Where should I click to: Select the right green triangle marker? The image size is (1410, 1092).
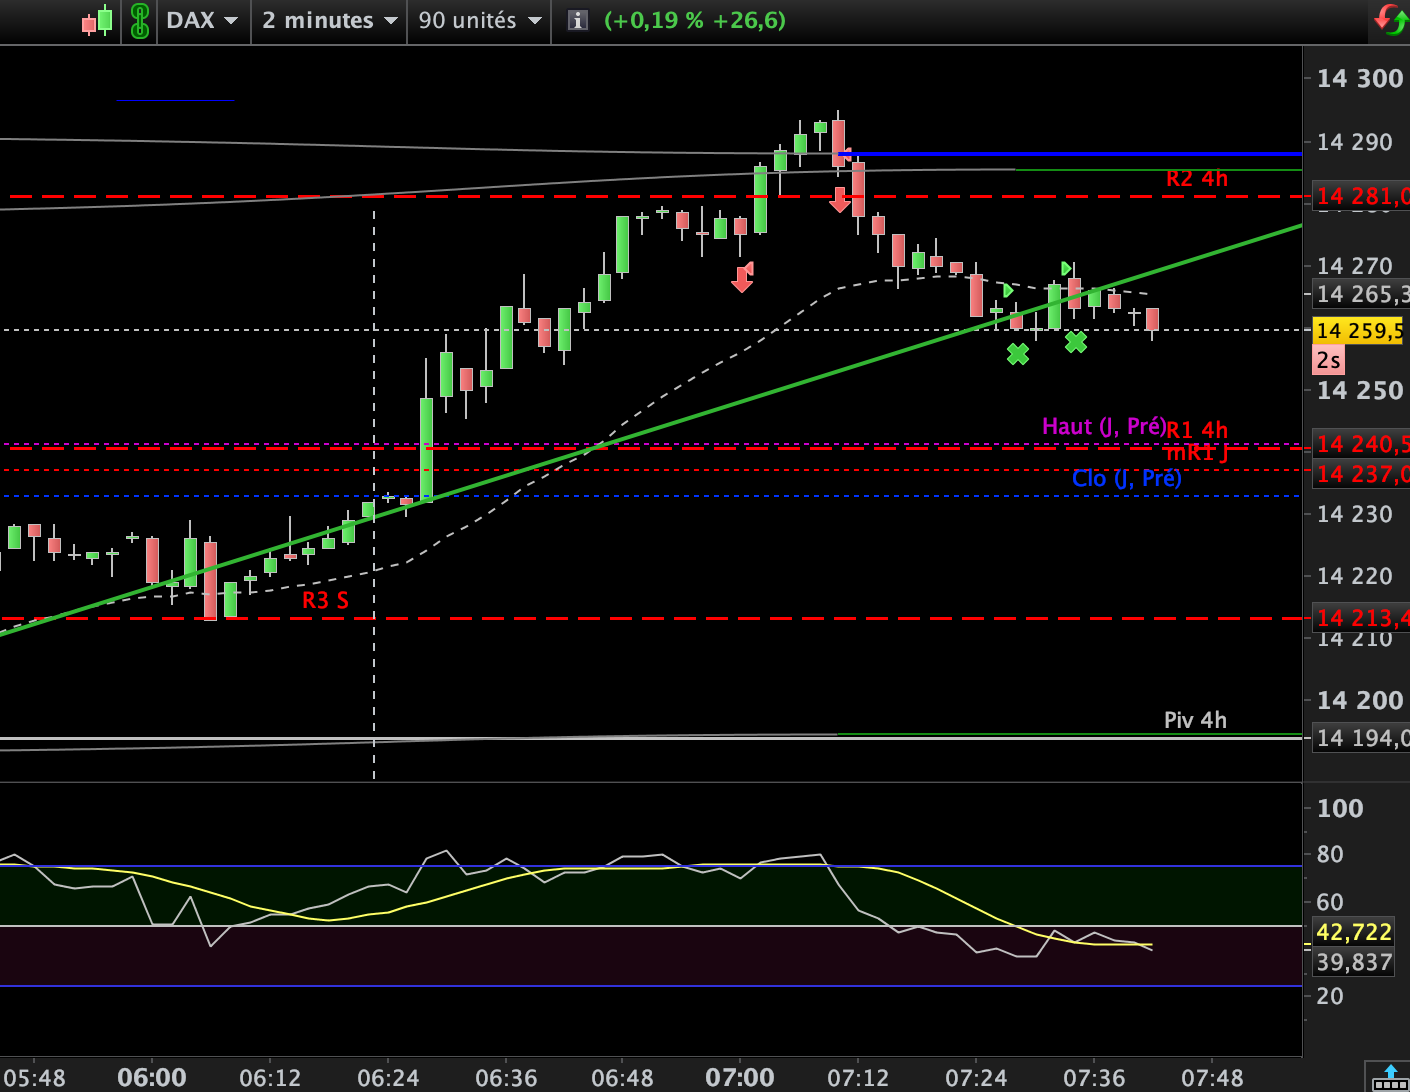tap(1067, 268)
